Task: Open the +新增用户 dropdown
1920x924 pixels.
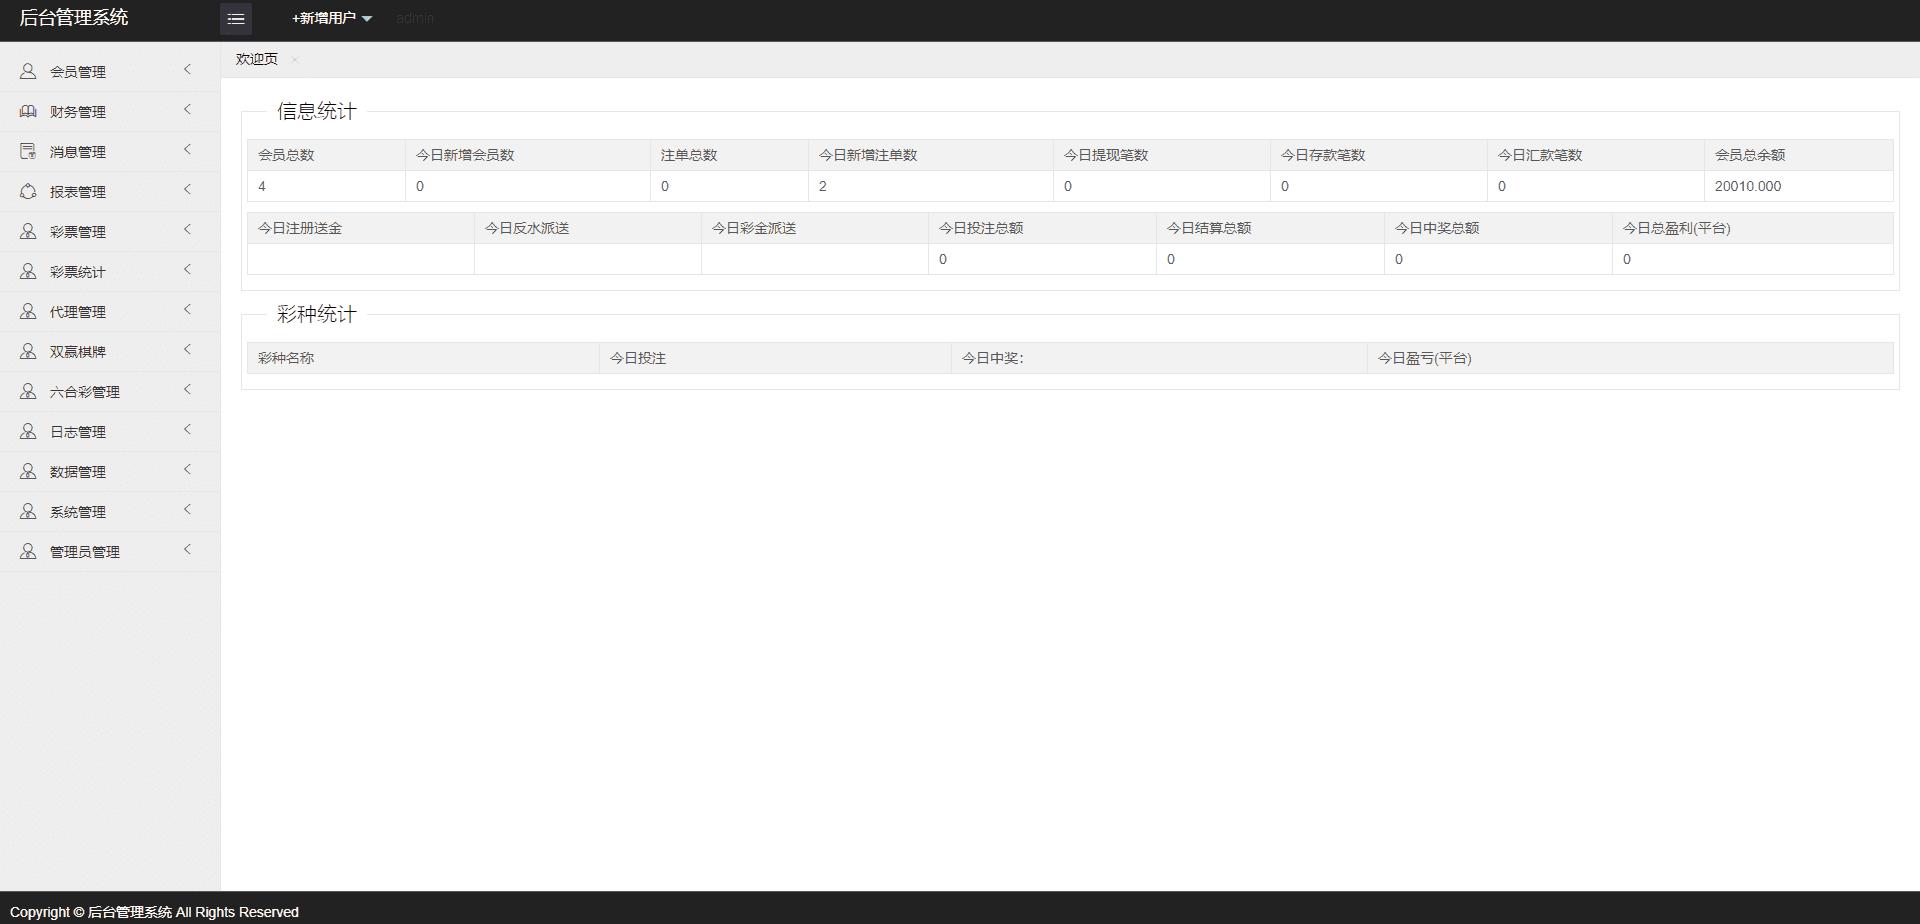Action: pos(331,18)
